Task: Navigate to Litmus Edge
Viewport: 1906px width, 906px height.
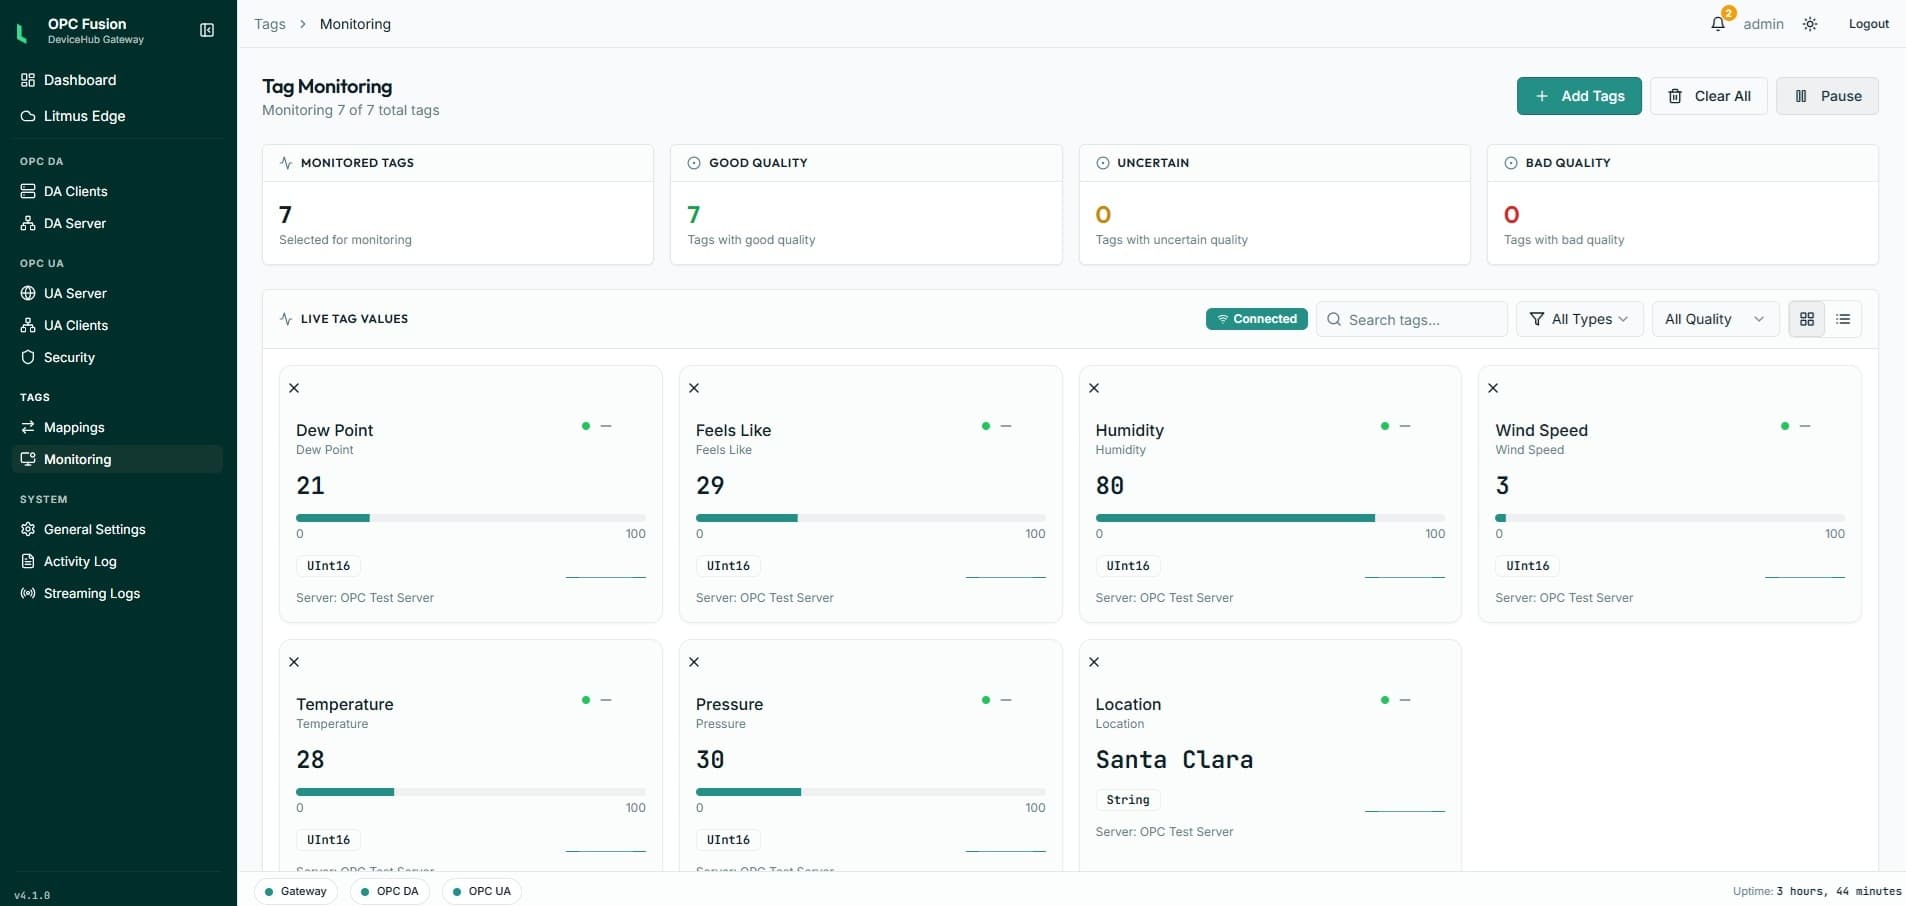Action: point(117,116)
